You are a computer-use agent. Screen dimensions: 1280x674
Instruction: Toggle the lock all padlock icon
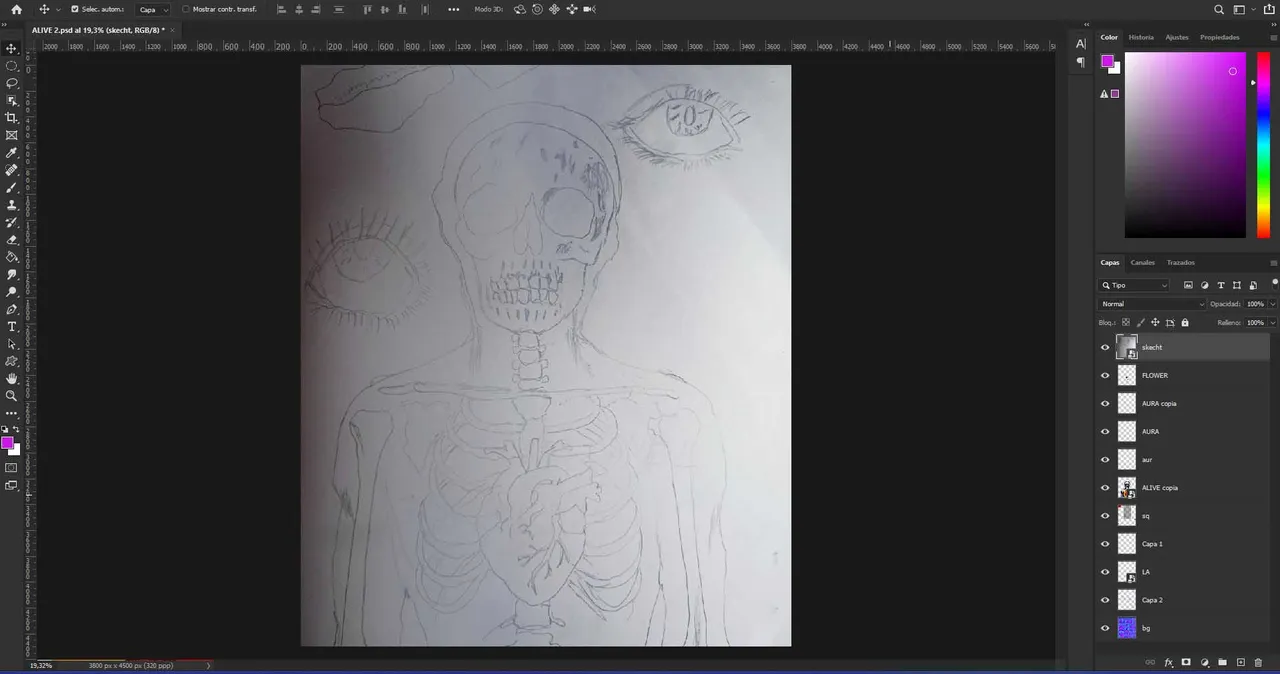tap(1185, 322)
